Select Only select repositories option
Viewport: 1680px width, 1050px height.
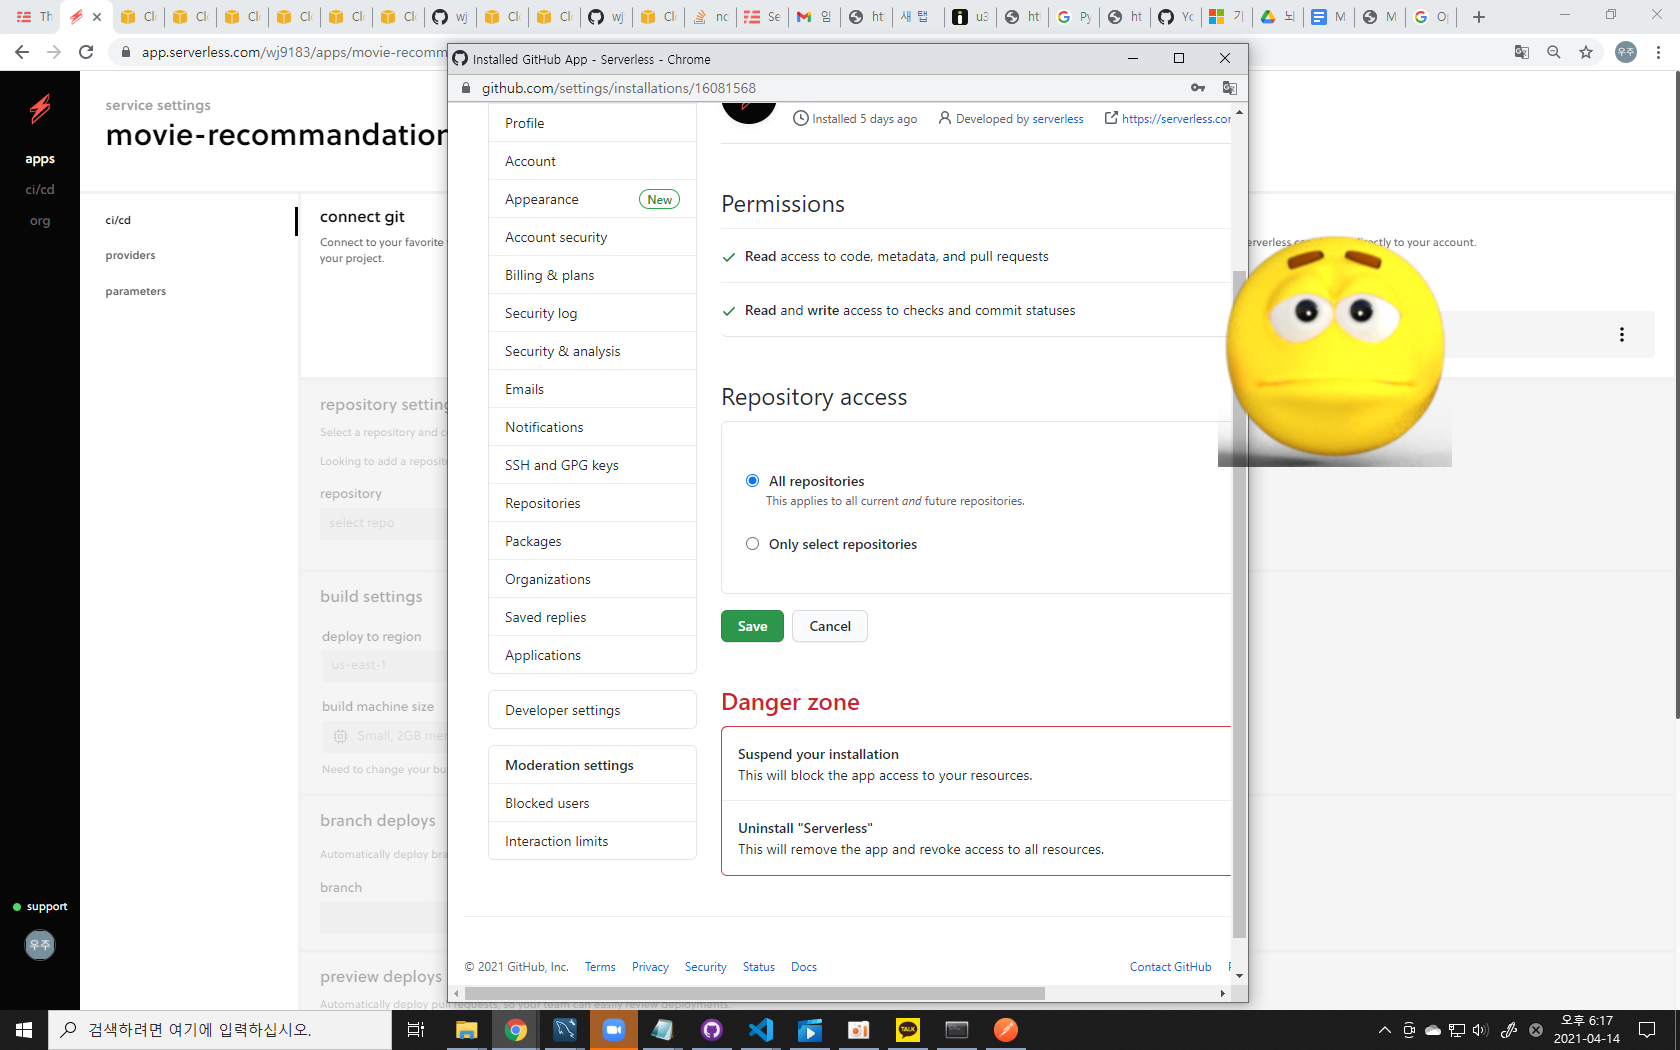753,544
